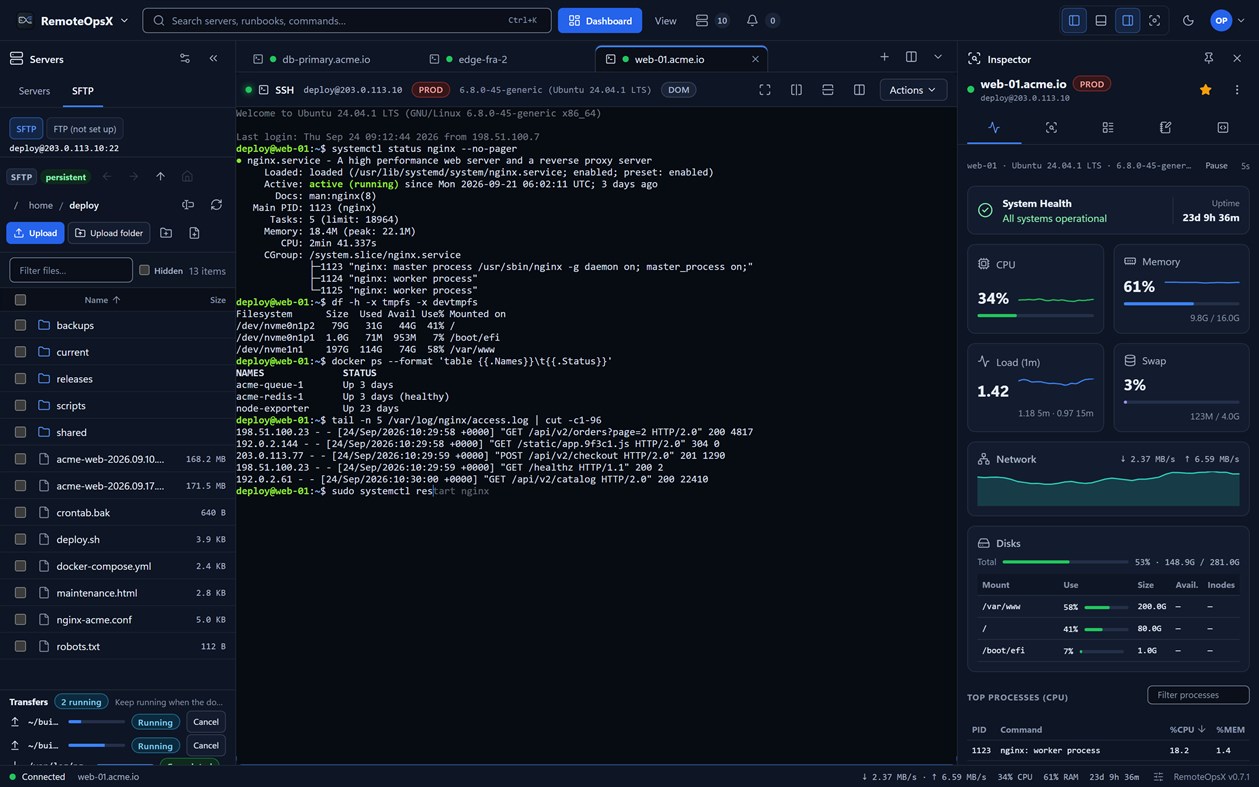Focus the search servers and commands field
Viewport: 1259px width, 787px height.
coord(347,20)
